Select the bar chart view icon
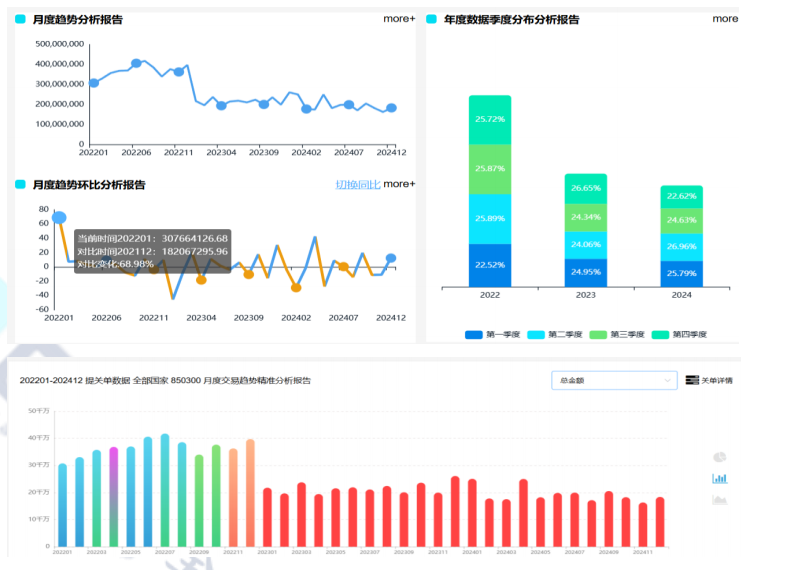This screenshot has height=570, width=786. [719, 478]
